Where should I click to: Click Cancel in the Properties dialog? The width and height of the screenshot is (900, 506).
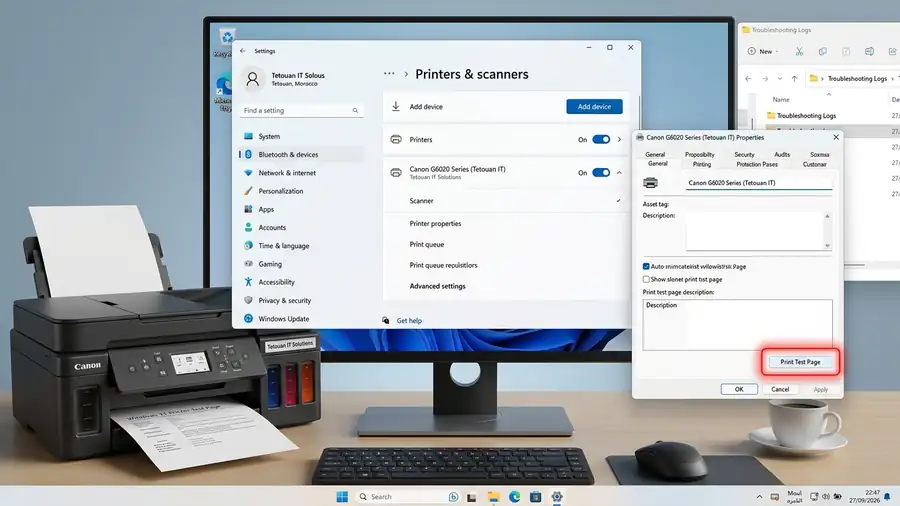pos(780,390)
